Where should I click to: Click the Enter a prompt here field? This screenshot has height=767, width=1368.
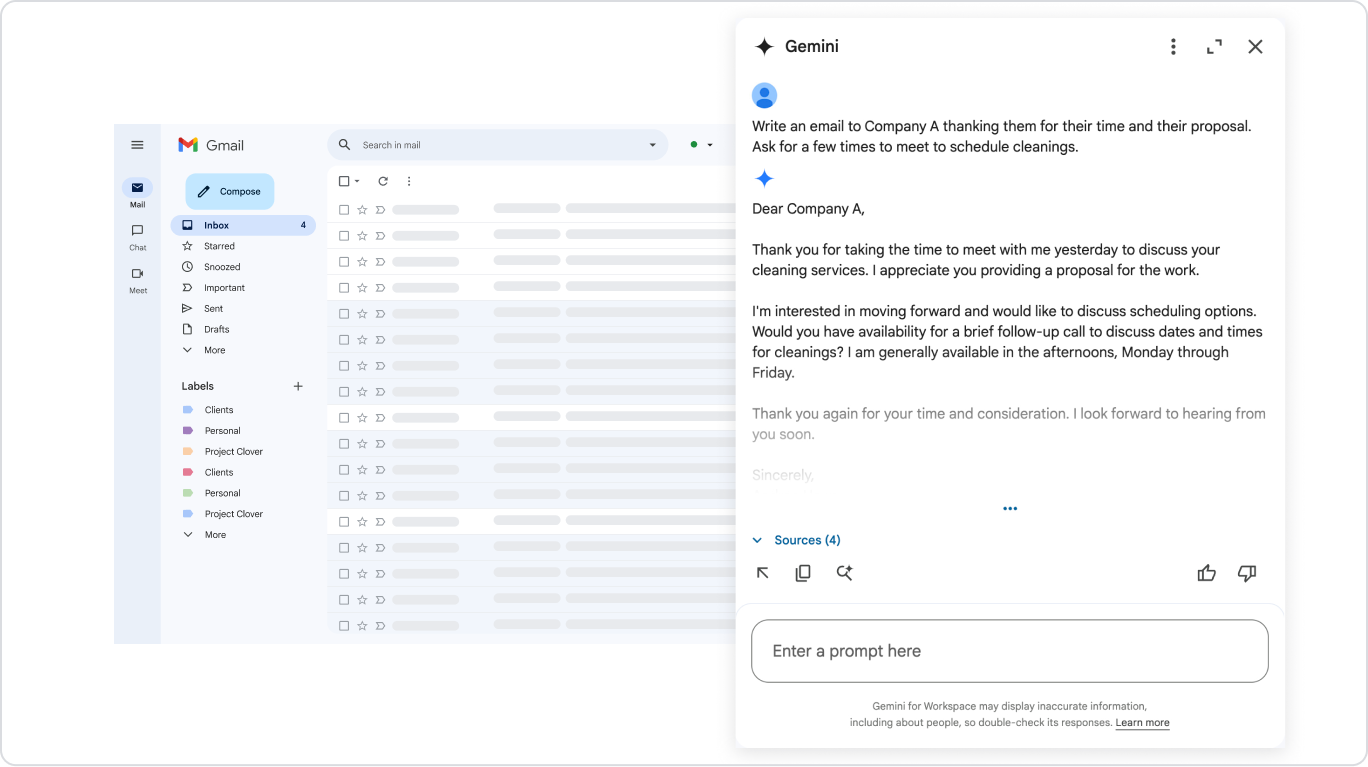point(1009,651)
